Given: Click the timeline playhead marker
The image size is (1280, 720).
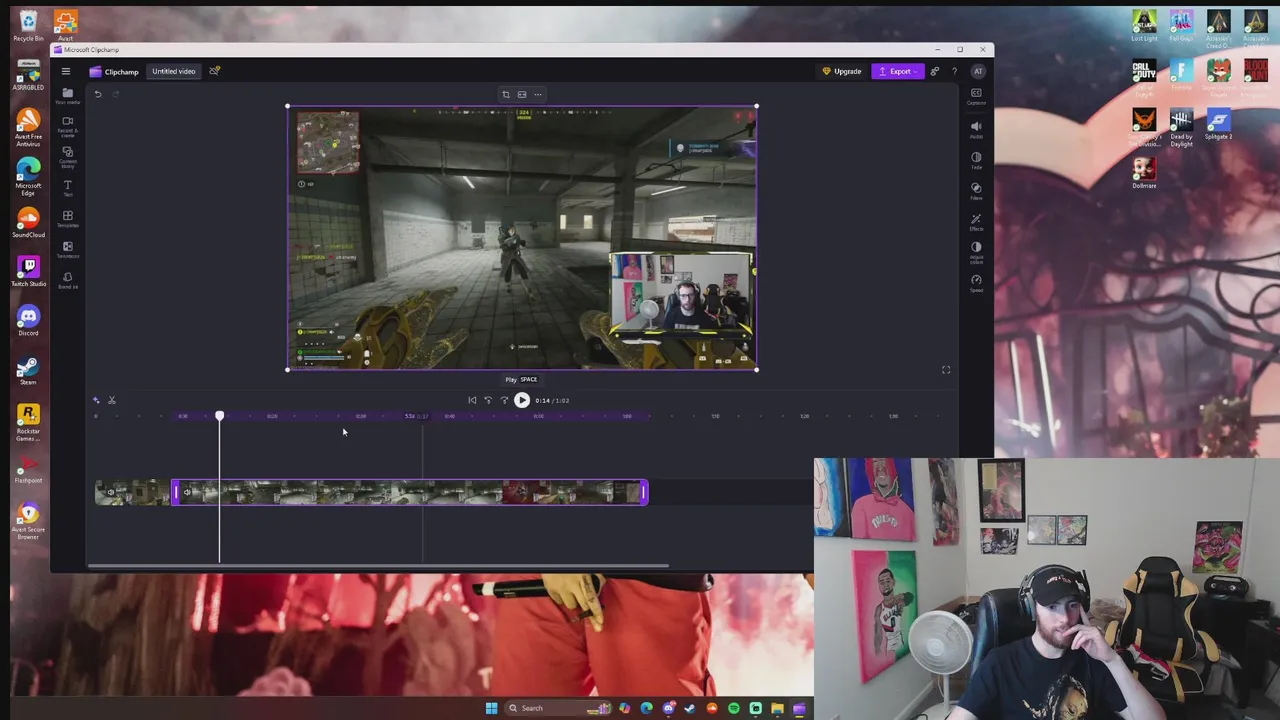Looking at the screenshot, I should coord(220,415).
